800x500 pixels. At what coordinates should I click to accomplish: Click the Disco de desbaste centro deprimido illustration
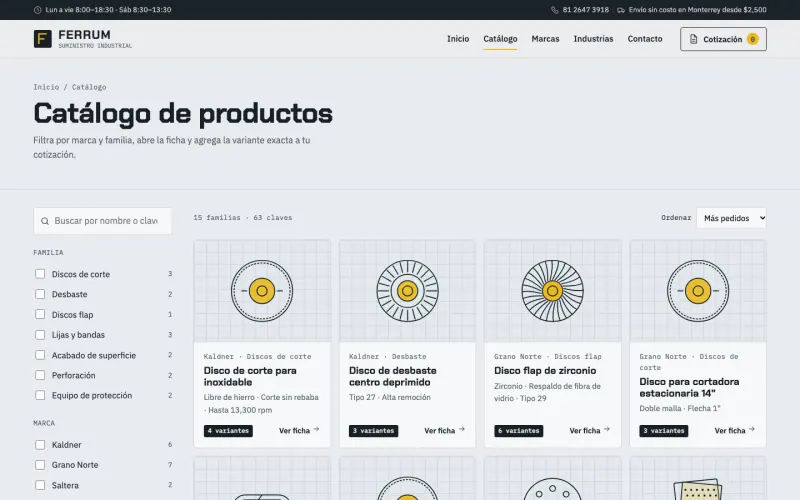(407, 291)
